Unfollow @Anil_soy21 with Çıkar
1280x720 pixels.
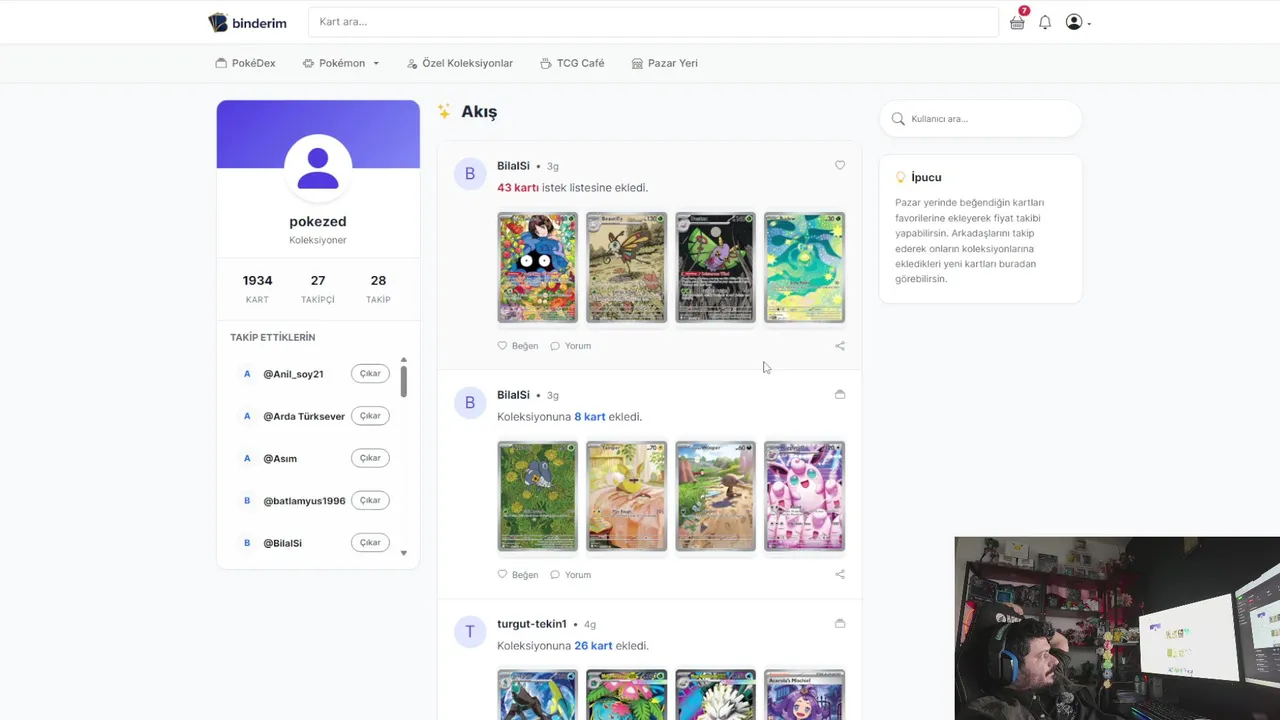pyautogui.click(x=370, y=373)
